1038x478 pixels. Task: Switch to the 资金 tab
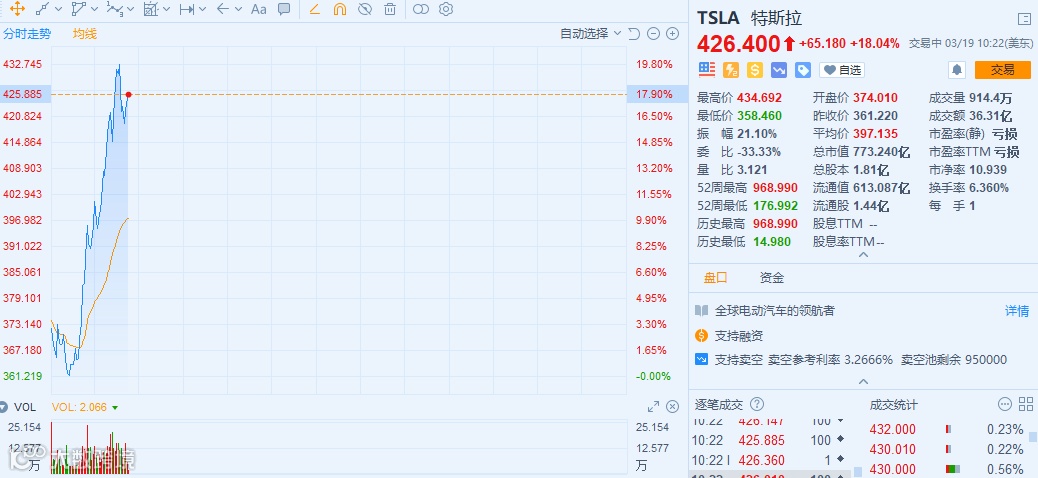tap(772, 277)
